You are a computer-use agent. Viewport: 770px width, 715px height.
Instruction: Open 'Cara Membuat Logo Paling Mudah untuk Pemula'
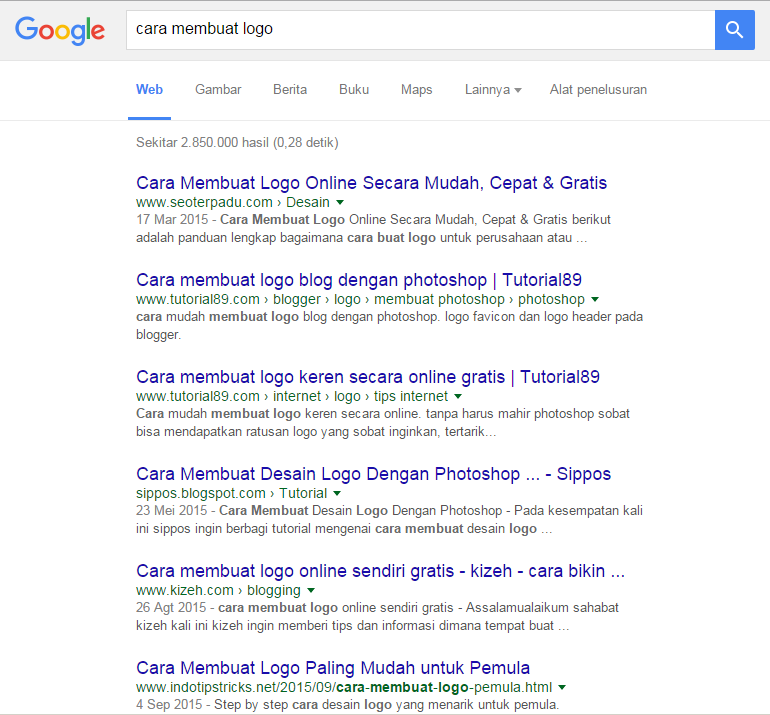[333, 668]
